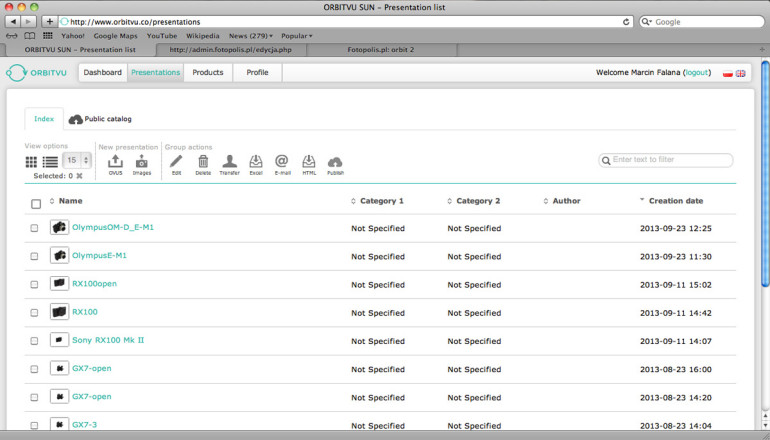Clear selection with the X icon

(x=79, y=176)
